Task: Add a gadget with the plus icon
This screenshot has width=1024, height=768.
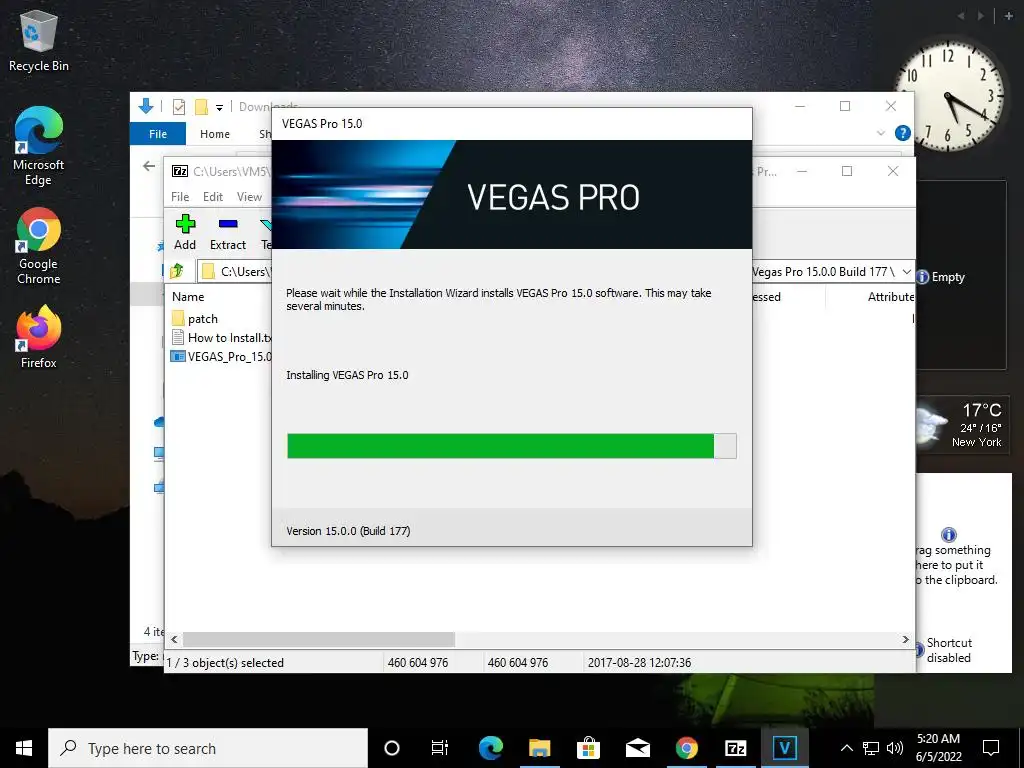Action: [x=1008, y=16]
